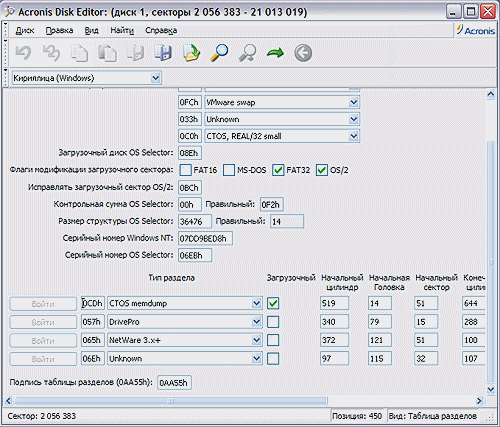Click the Acronis logo in the menu bar
The width and height of the screenshot is (500, 427).
coord(476,30)
